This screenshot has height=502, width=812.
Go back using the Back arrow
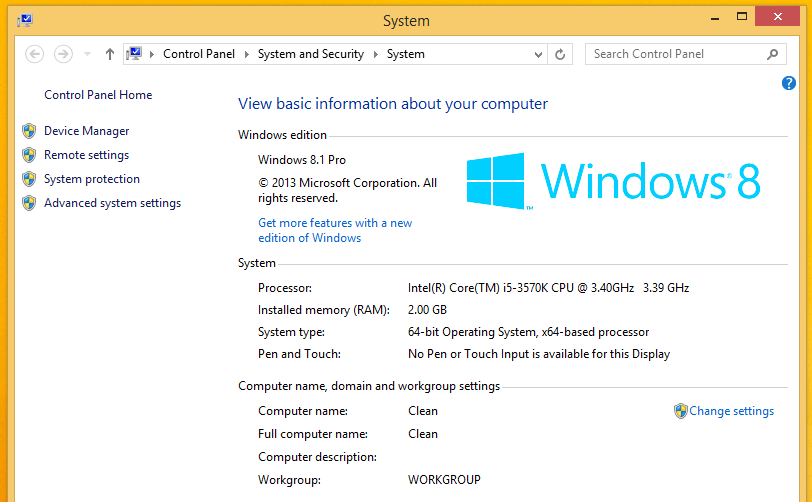(35, 54)
